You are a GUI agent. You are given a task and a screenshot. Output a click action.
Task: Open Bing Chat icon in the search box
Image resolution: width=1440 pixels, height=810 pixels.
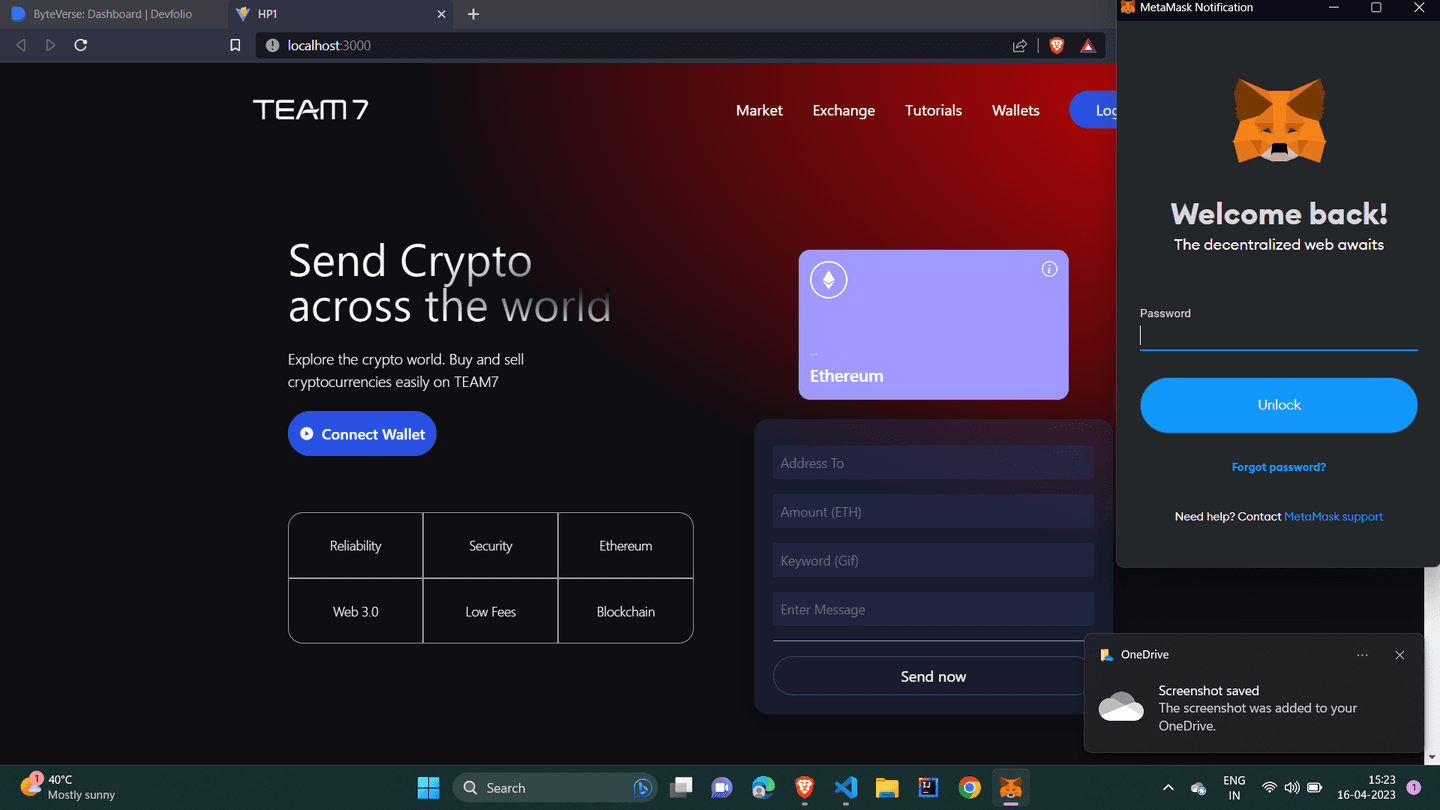(642, 788)
